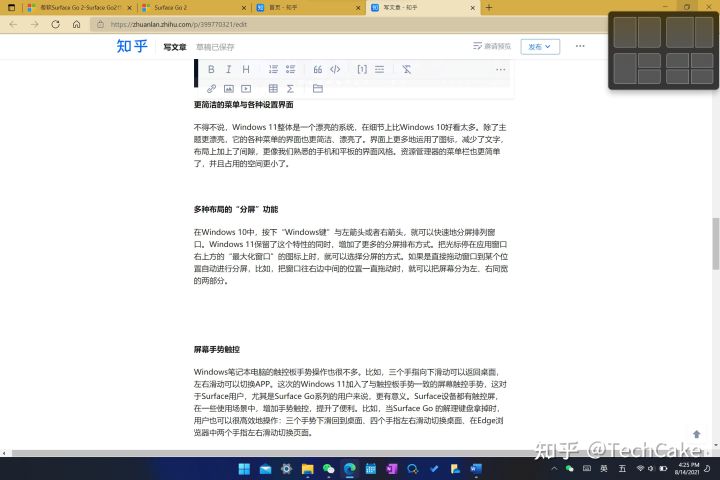Open the editor toolbar more options ellipsis
This screenshot has width=720, height=480.
pos(501,69)
